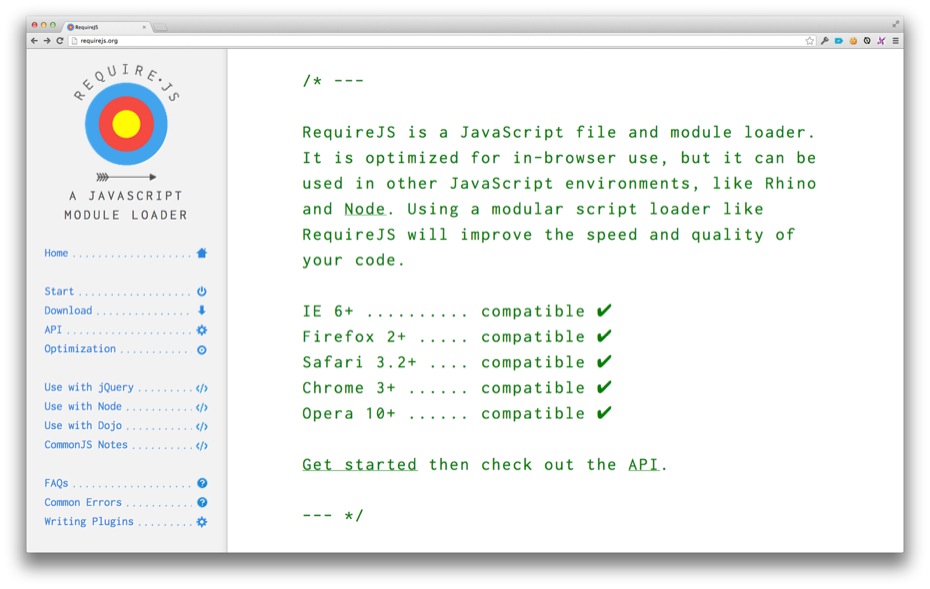
Task: Click the question icon beside Common Errors
Action: 202,502
